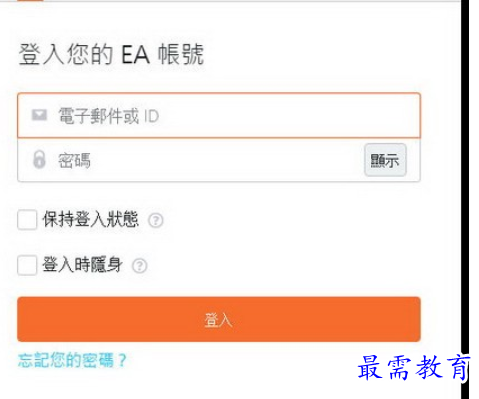The width and height of the screenshot is (479, 399).
Task: Tick the 登入時隱身 checkbox
Action: pos(27,265)
